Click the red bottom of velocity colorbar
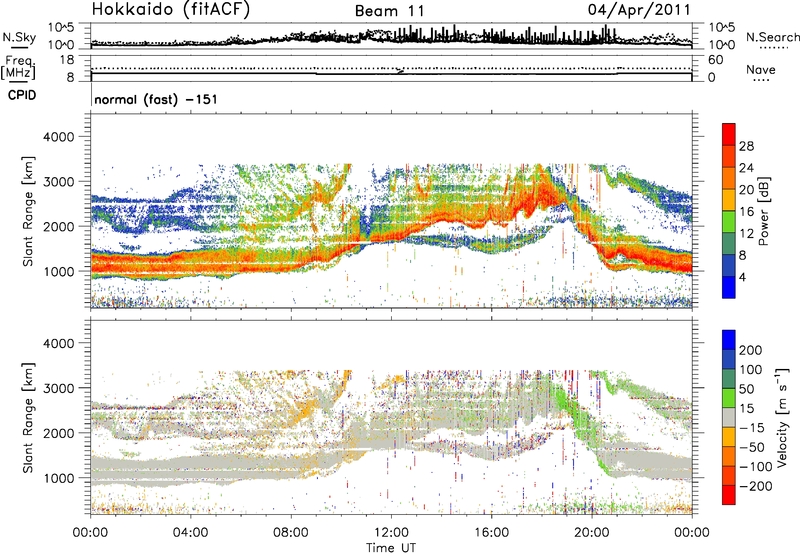 729,495
